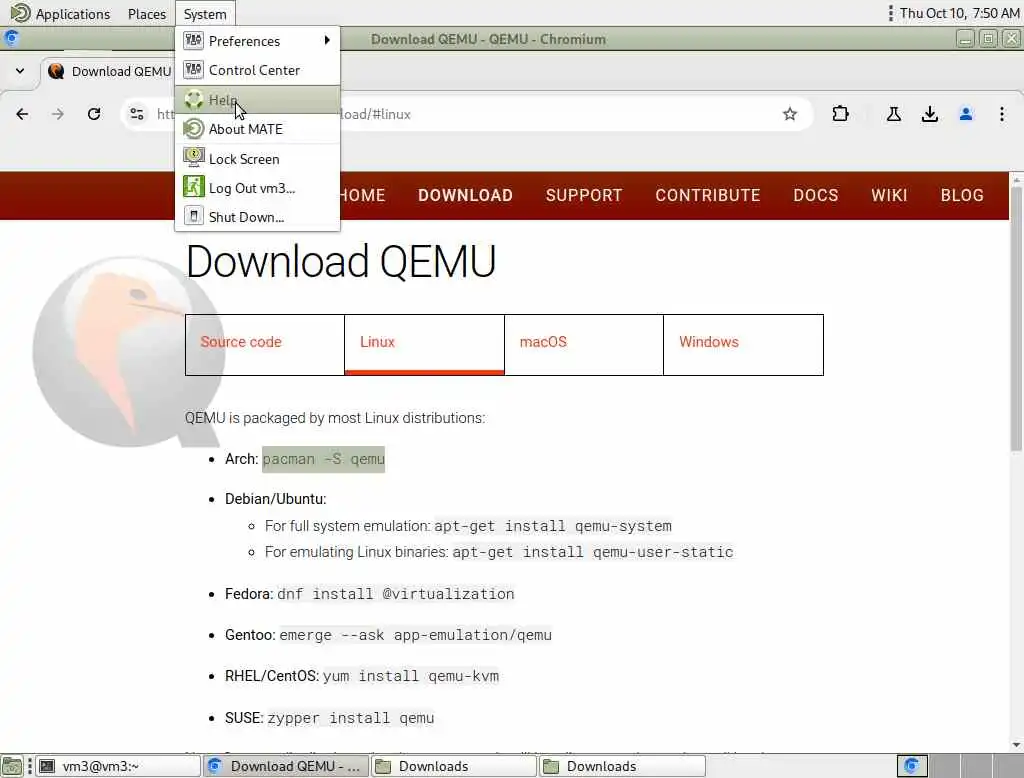Choose About MATE entry
1024x778 pixels.
tap(257, 129)
